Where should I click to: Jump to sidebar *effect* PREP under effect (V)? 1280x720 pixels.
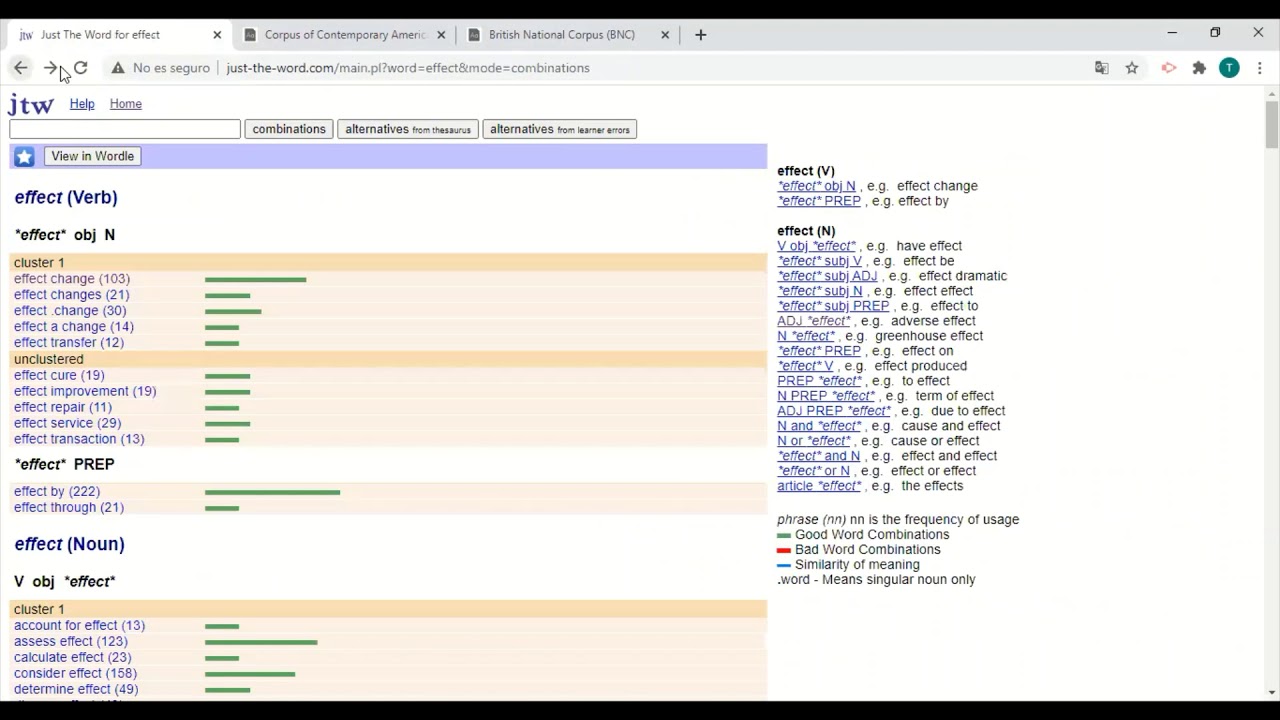click(819, 201)
